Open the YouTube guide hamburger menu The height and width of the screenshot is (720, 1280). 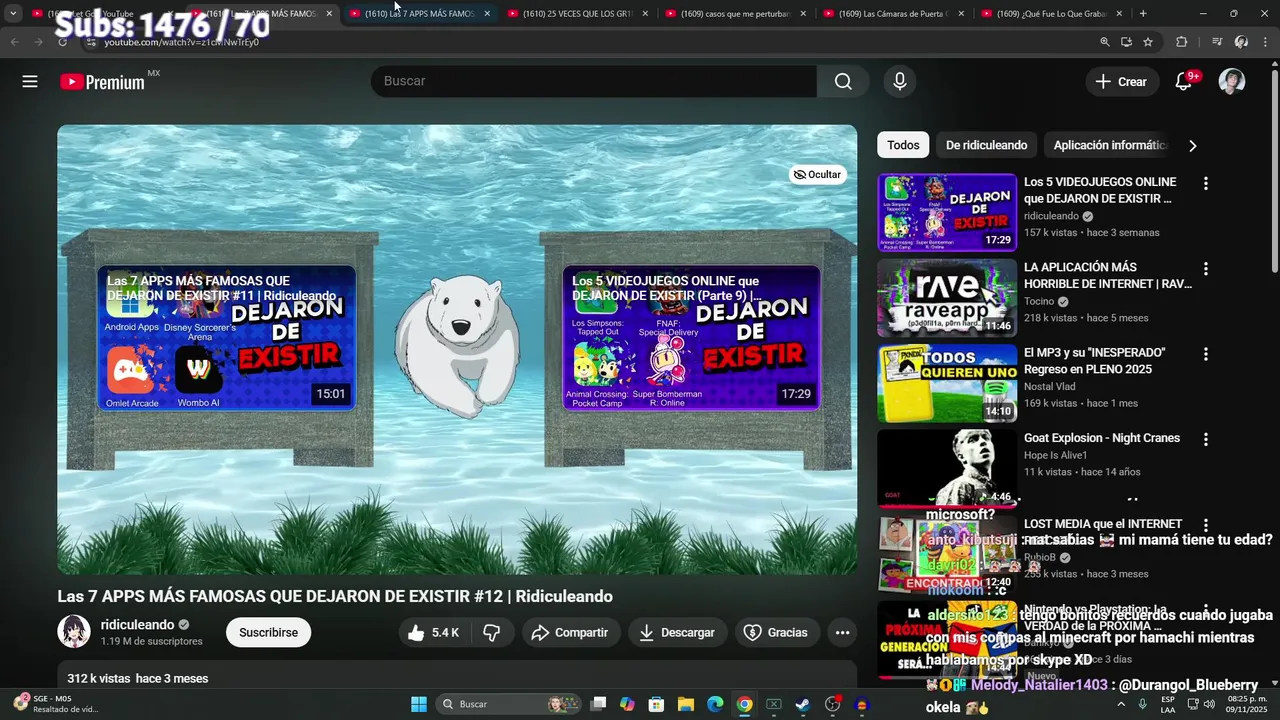pos(30,82)
